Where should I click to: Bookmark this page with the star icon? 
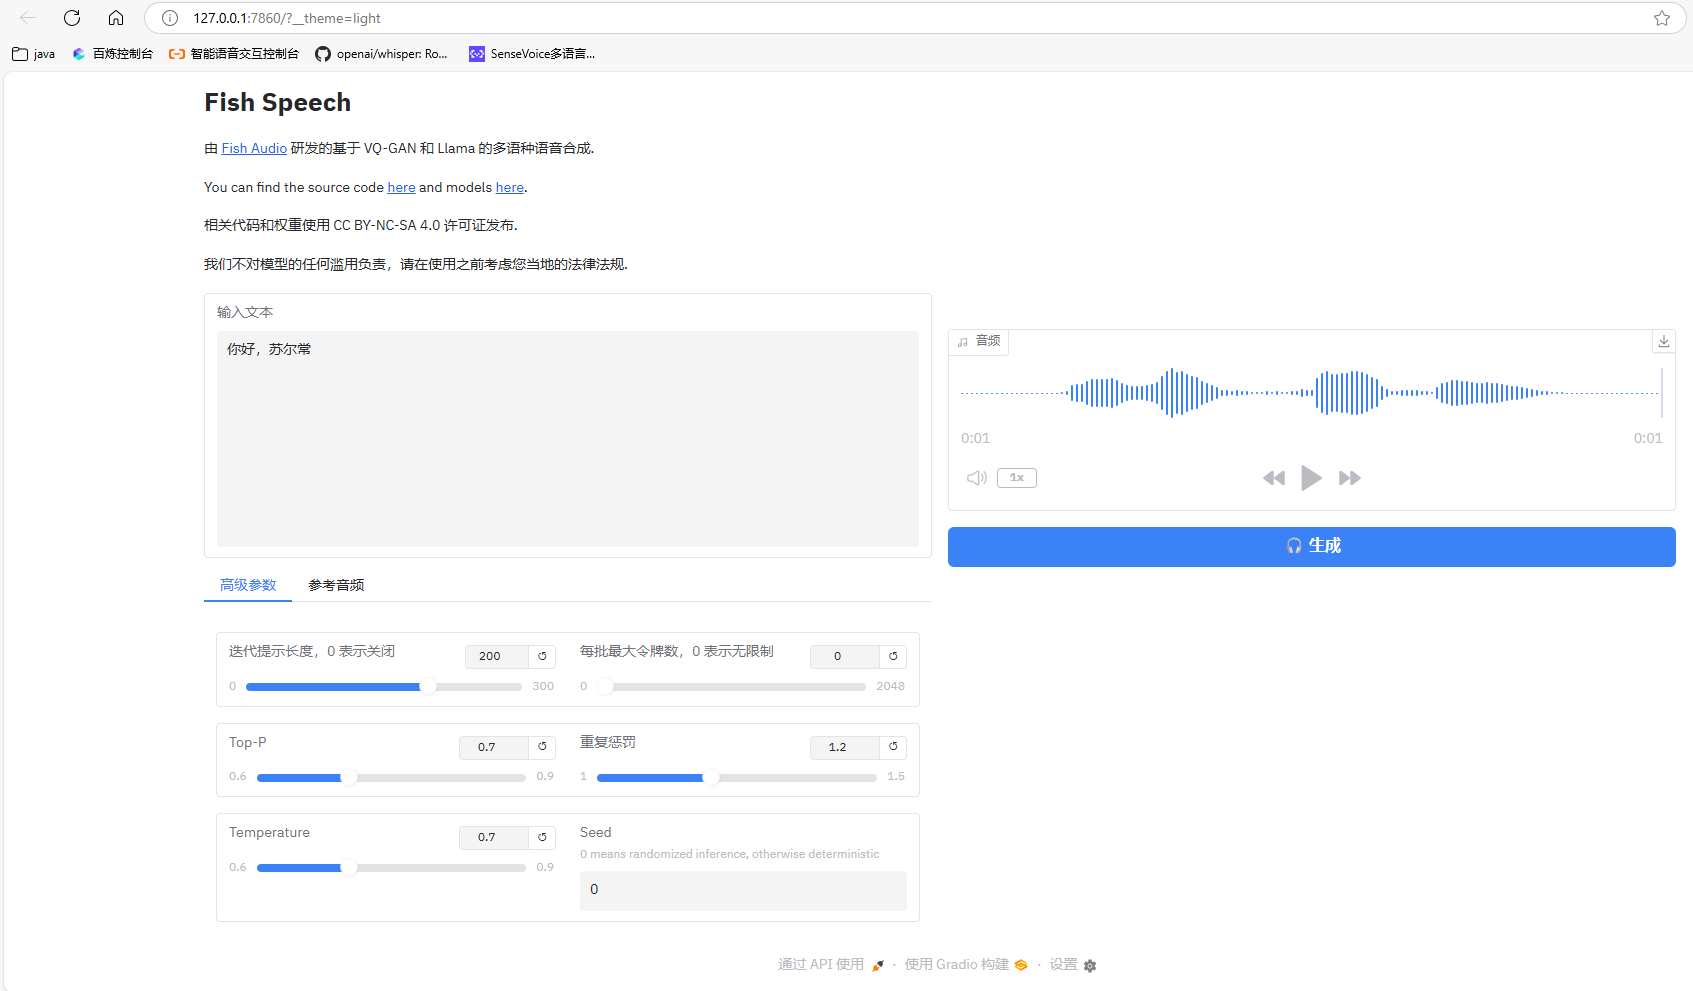1662,18
